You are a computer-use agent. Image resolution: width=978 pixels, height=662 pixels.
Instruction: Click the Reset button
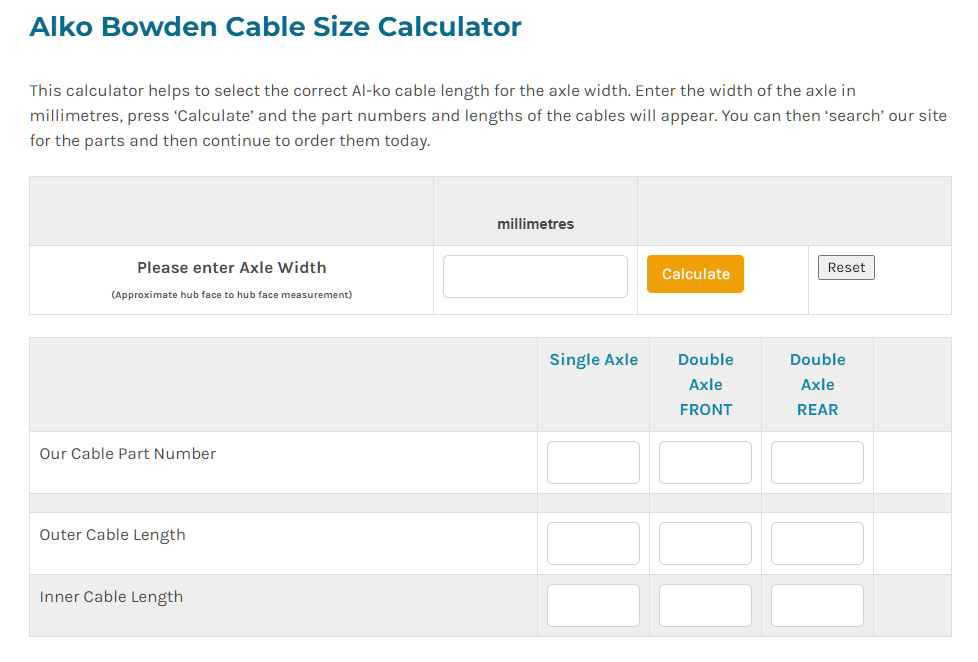[846, 267]
